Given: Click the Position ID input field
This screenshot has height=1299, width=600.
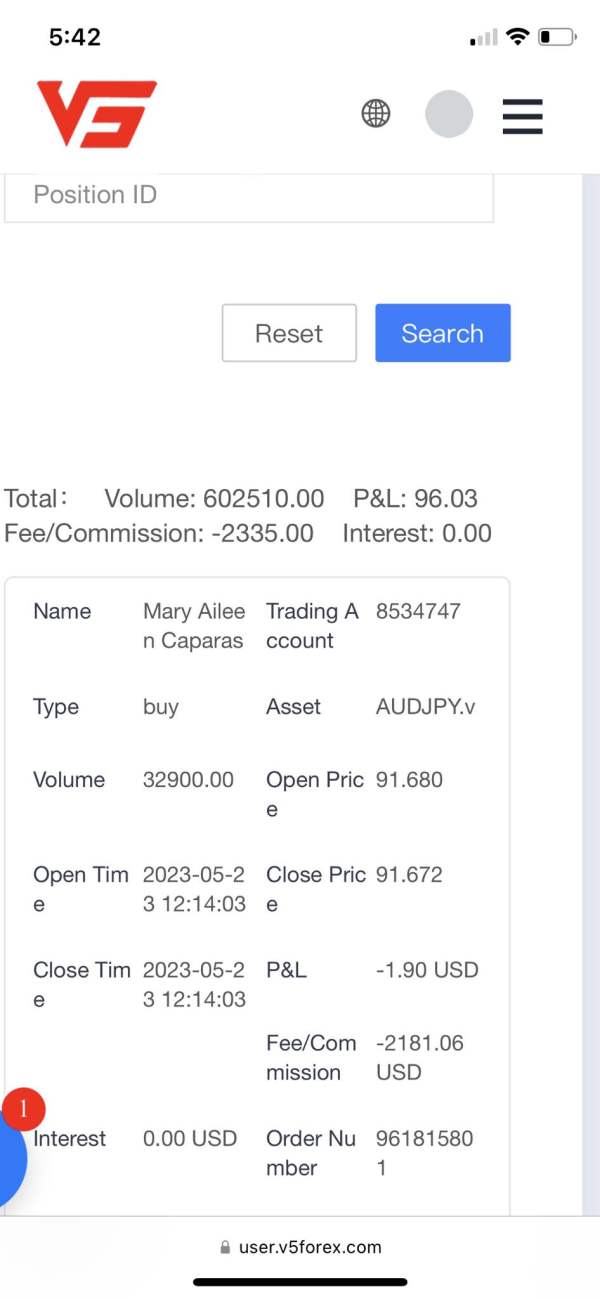Looking at the screenshot, I should (x=248, y=195).
